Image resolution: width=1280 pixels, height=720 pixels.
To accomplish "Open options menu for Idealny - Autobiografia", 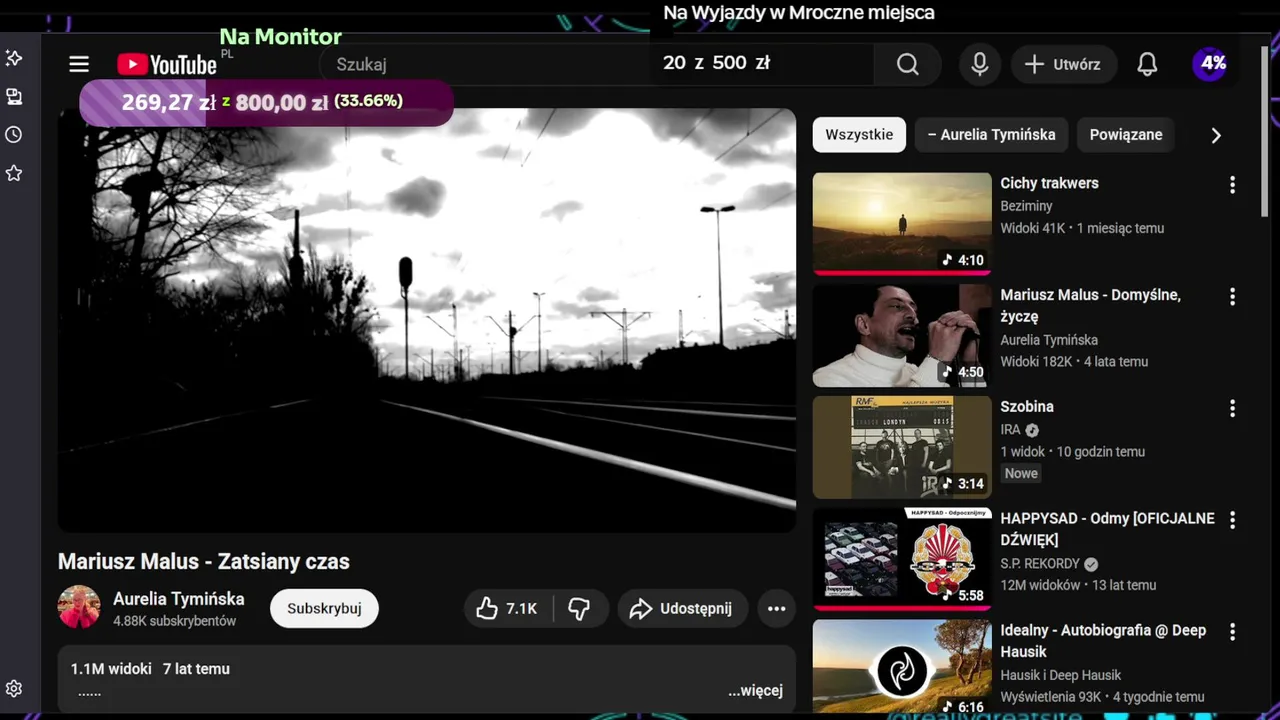I will pyautogui.click(x=1232, y=632).
